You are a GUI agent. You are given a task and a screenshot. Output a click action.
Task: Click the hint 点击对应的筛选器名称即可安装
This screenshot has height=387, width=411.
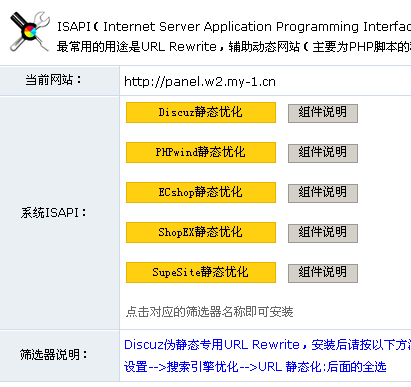click(x=209, y=312)
